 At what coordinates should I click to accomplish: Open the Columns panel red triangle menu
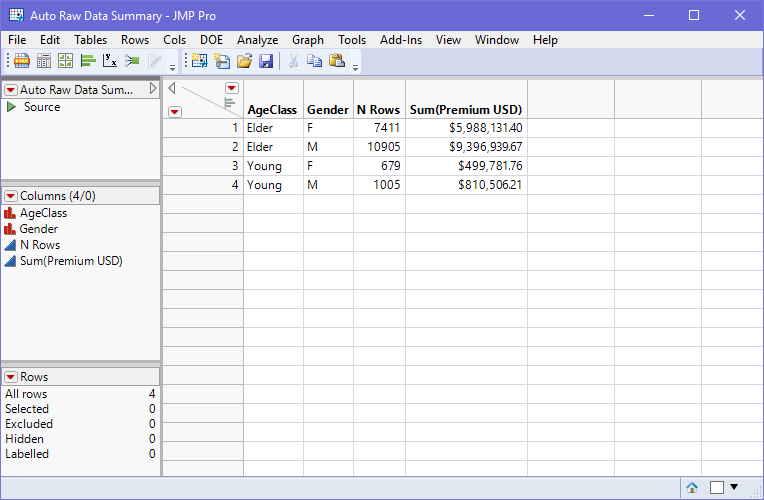[x=11, y=196]
